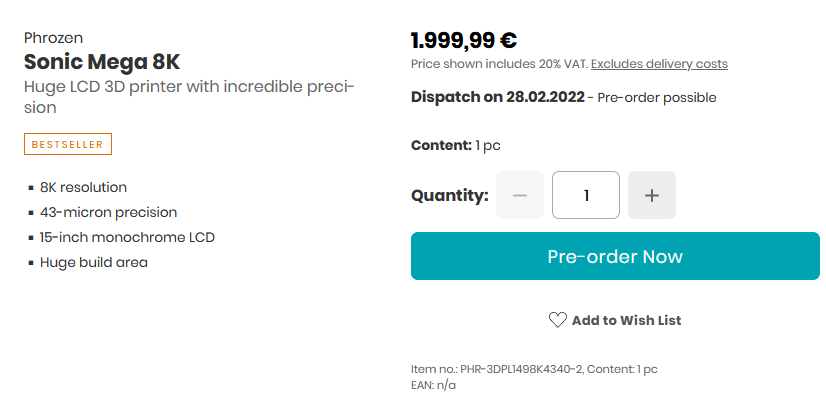The width and height of the screenshot is (826, 406).
Task: Click the heart wish list icon
Action: (557, 320)
